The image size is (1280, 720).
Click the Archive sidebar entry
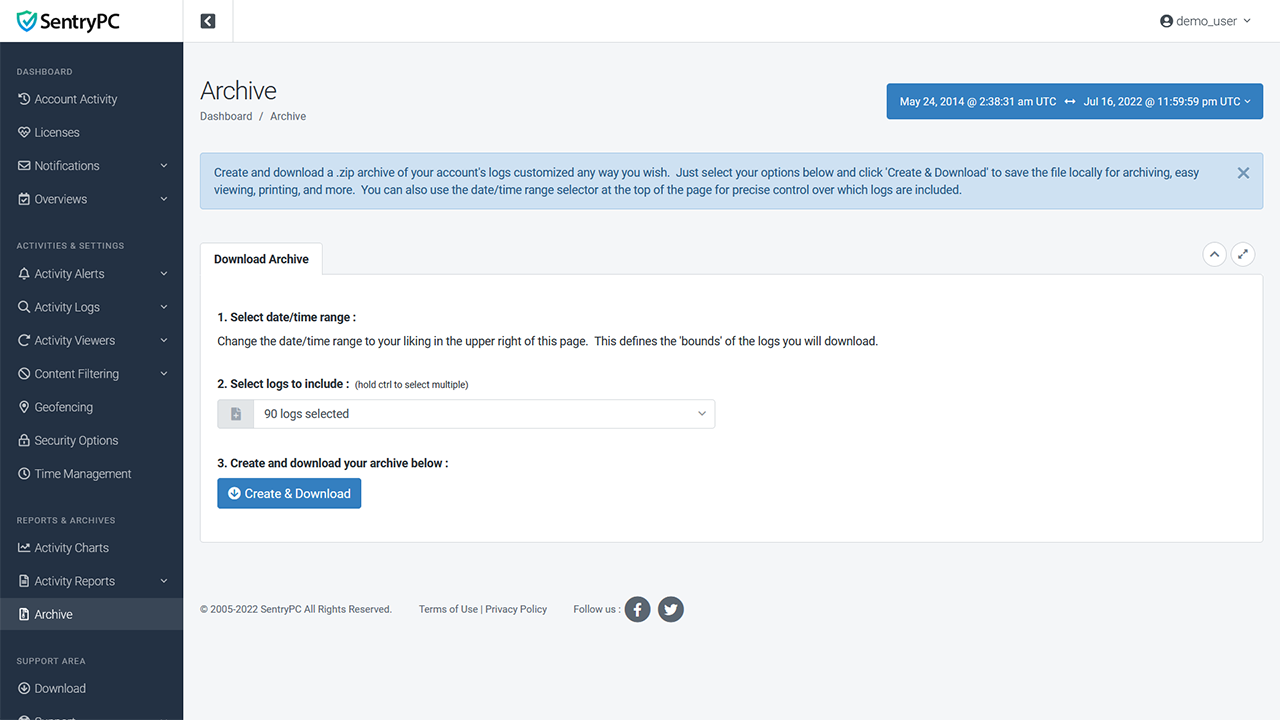91,614
